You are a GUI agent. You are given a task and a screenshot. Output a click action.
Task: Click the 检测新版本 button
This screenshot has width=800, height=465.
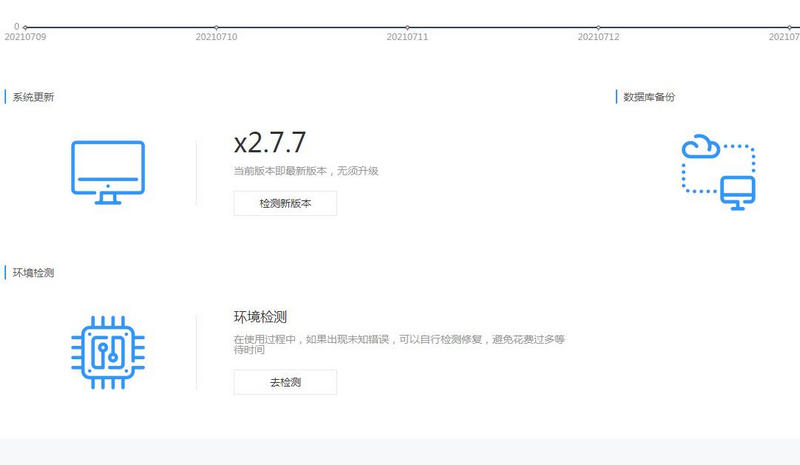(x=285, y=203)
